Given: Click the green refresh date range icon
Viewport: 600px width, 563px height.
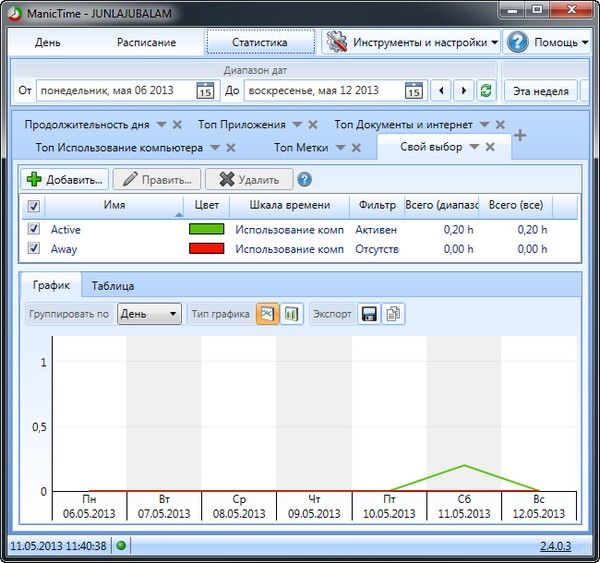Looking at the screenshot, I should [x=486, y=91].
